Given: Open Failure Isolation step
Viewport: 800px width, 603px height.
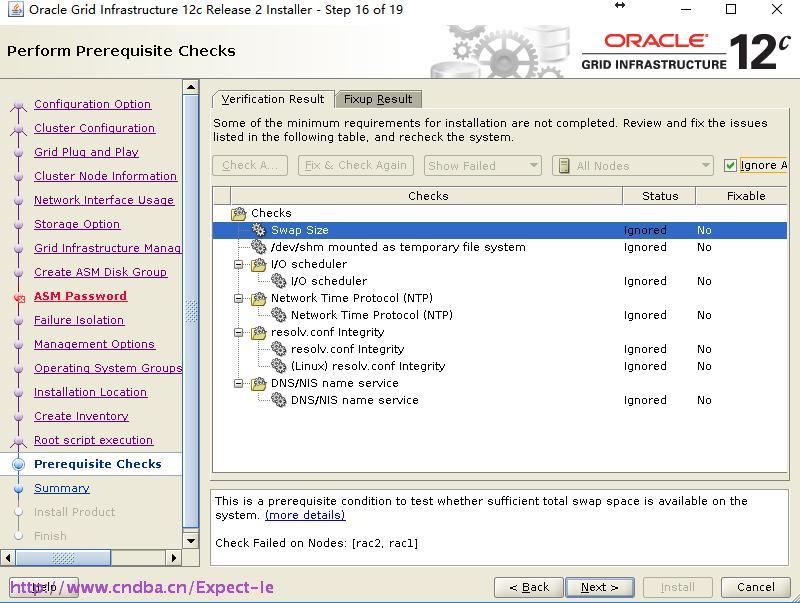Looking at the screenshot, I should 79,320.
